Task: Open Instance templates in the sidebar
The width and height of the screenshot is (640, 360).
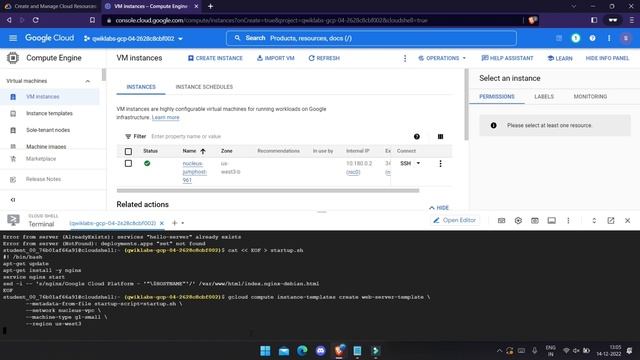Action: (49, 113)
